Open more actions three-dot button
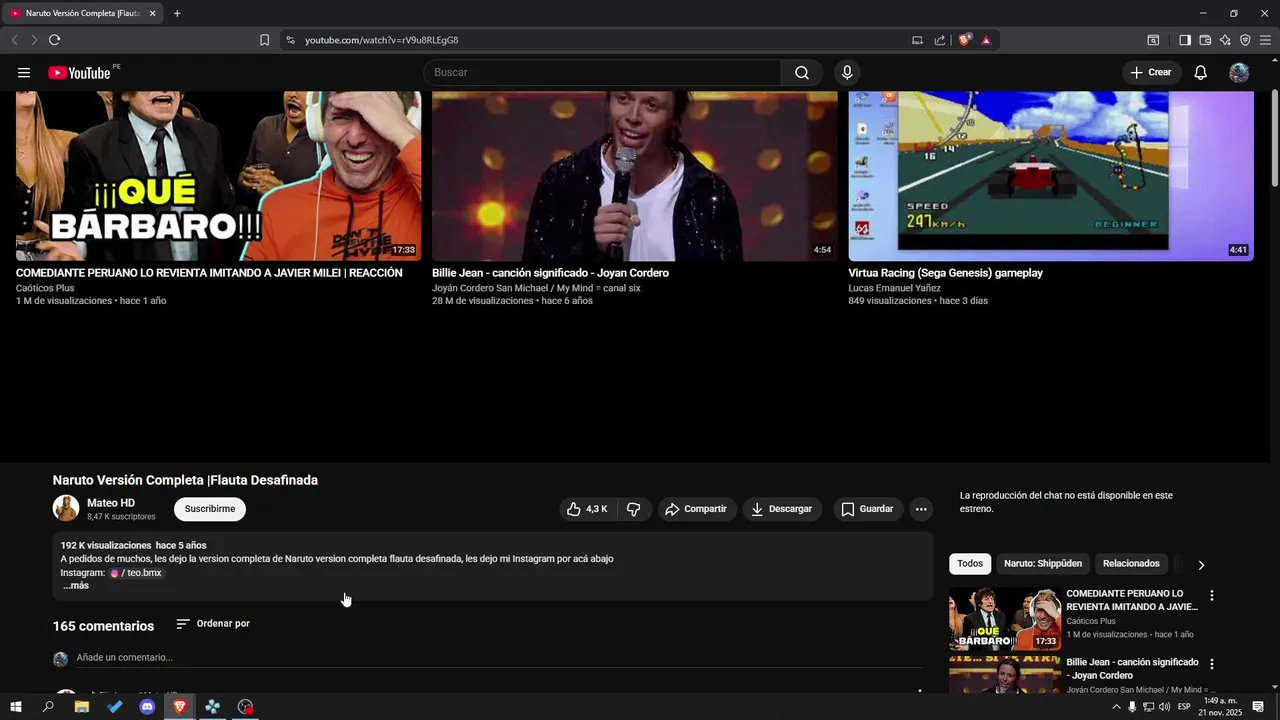This screenshot has height=720, width=1280. 921,509
